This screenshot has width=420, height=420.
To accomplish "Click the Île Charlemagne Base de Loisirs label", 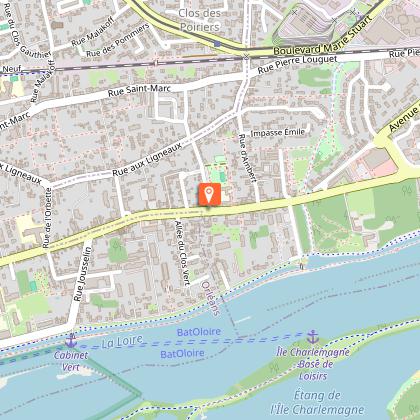I will [313, 364].
